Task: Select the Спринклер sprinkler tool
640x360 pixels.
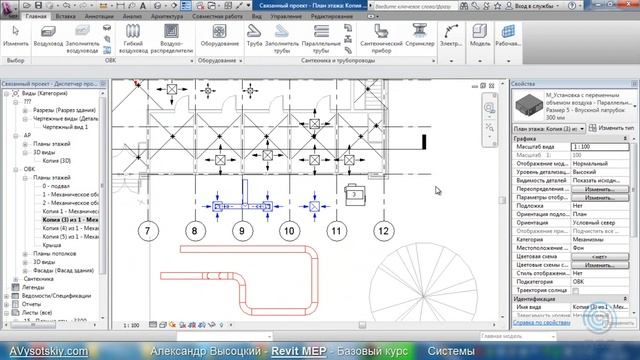Action: tap(420, 36)
